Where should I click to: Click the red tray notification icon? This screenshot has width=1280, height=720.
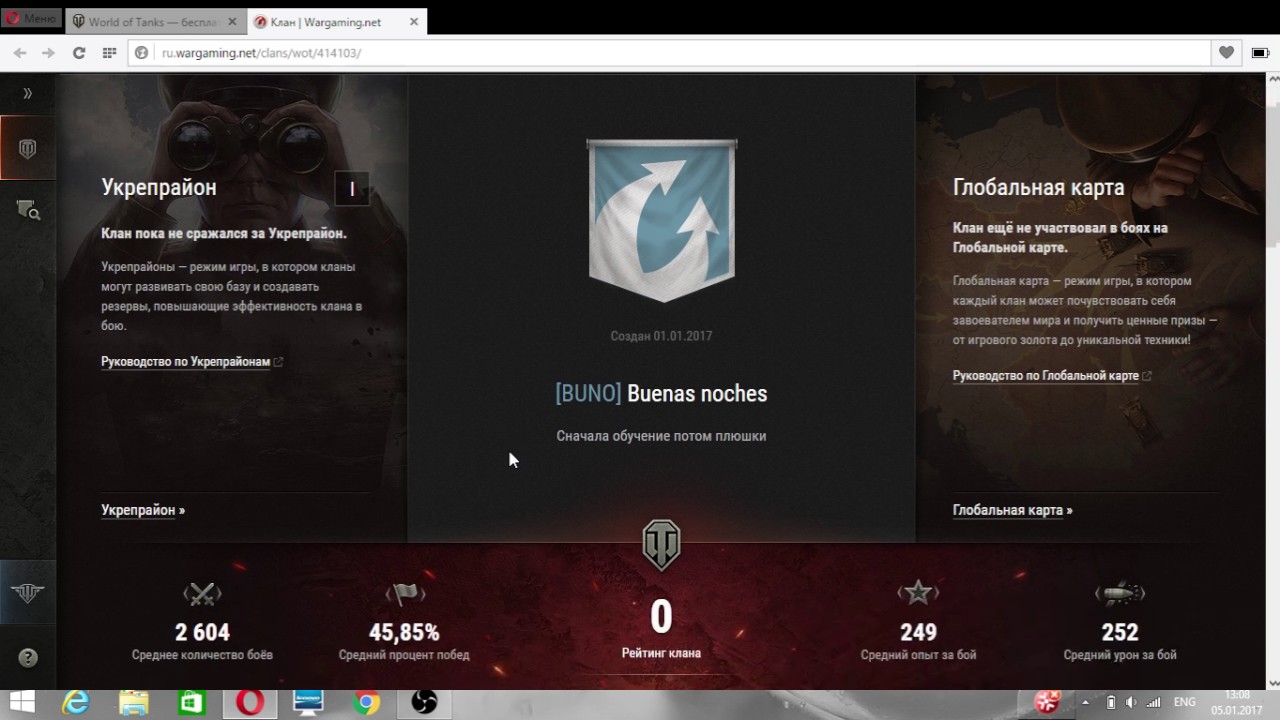(x=1047, y=703)
